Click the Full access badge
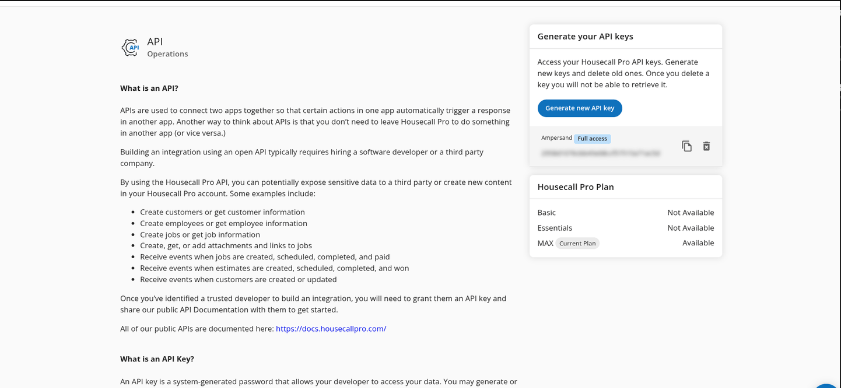Viewport: 841px width, 388px height. click(x=593, y=138)
